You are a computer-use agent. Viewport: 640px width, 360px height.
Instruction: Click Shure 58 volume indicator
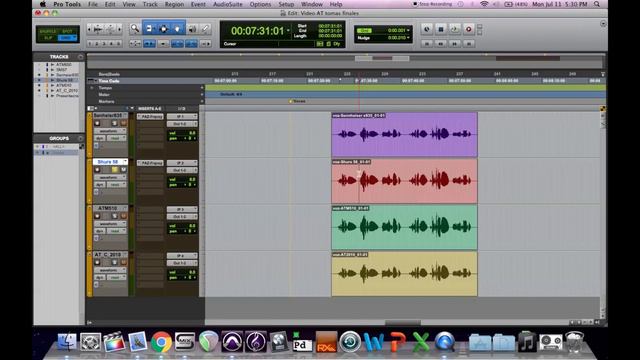182,179
